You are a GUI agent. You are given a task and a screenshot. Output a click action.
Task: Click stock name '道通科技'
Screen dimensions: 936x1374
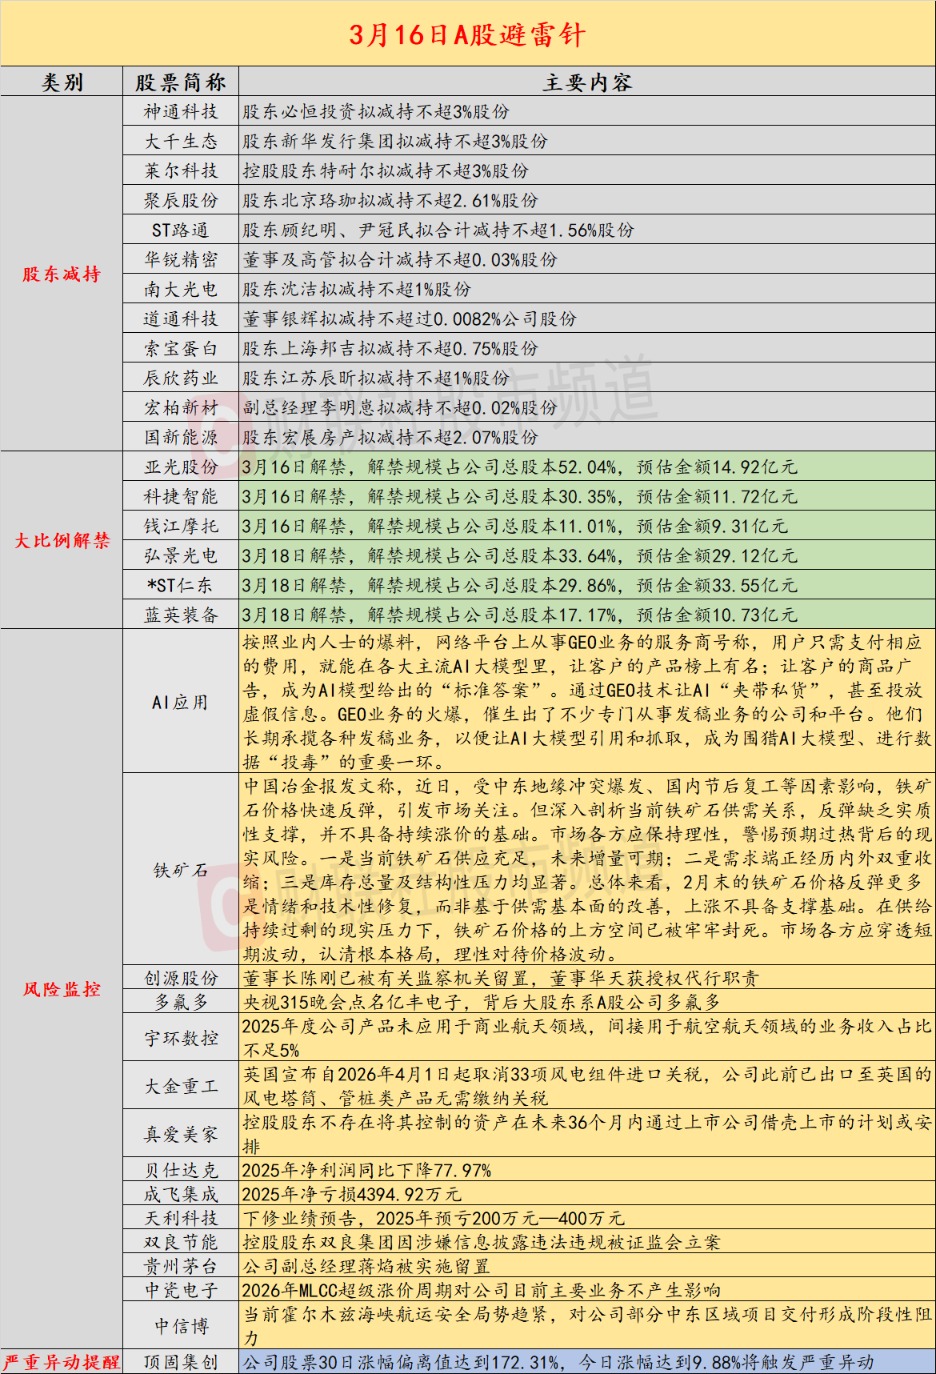180,318
